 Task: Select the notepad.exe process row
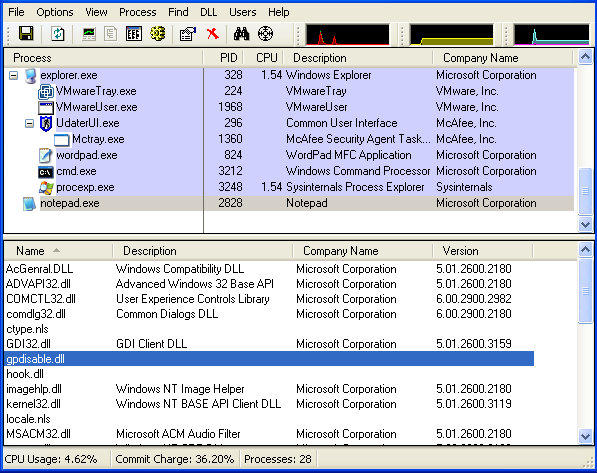click(288, 203)
